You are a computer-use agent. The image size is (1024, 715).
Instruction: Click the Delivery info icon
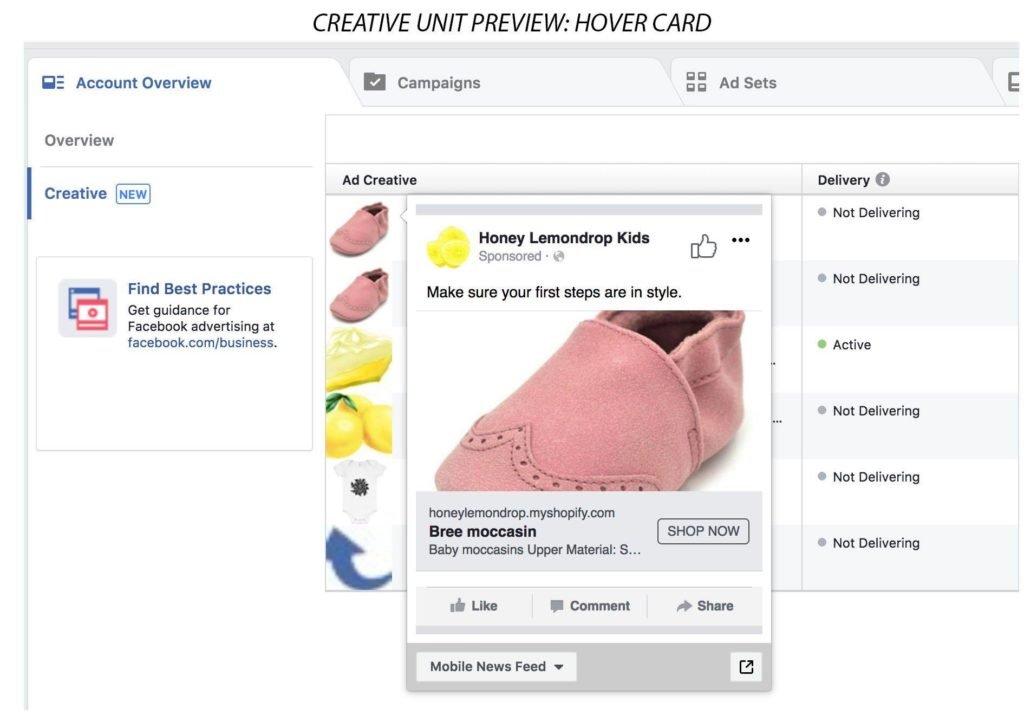[882, 179]
